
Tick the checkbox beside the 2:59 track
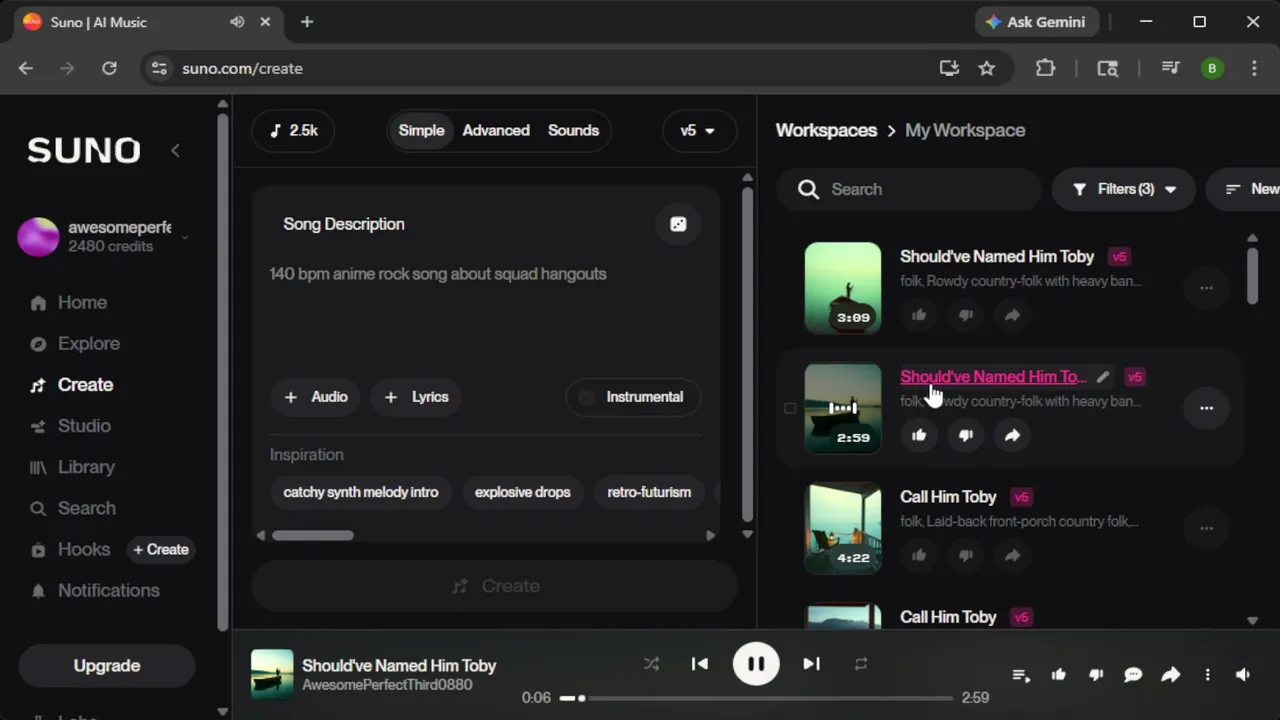click(790, 408)
